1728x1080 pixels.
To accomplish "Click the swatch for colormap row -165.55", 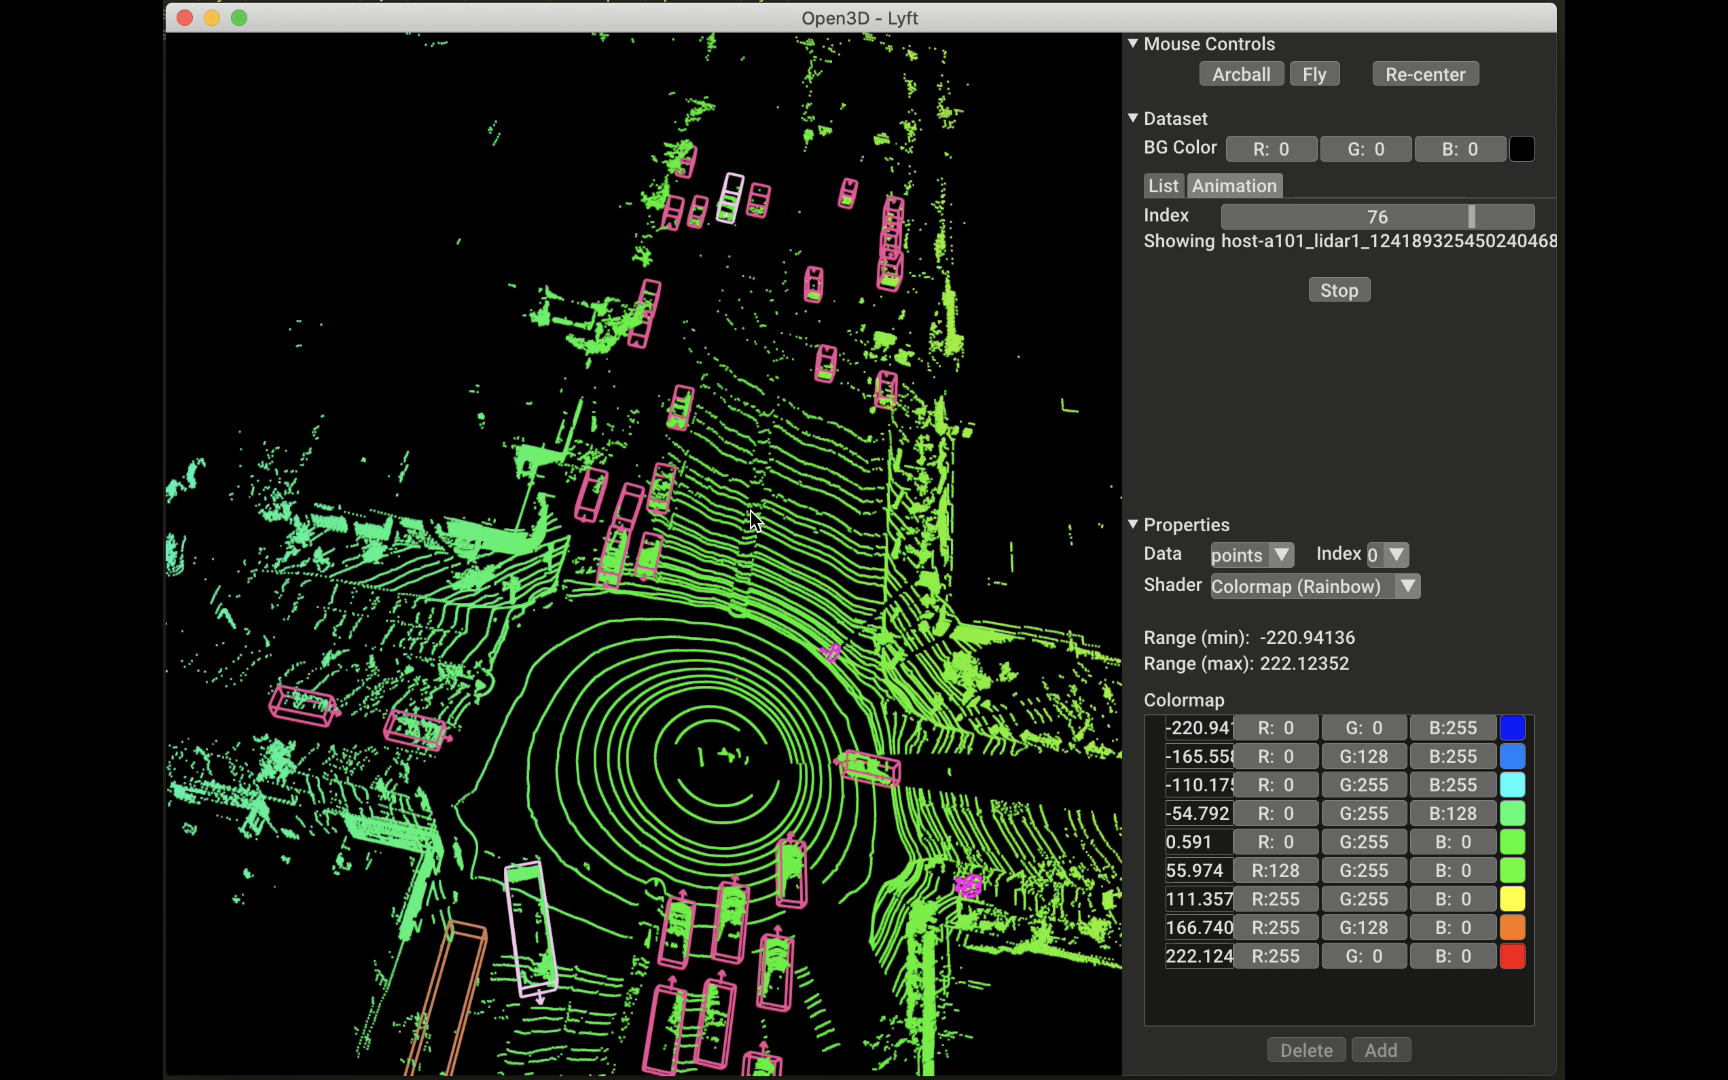I will (x=1512, y=757).
